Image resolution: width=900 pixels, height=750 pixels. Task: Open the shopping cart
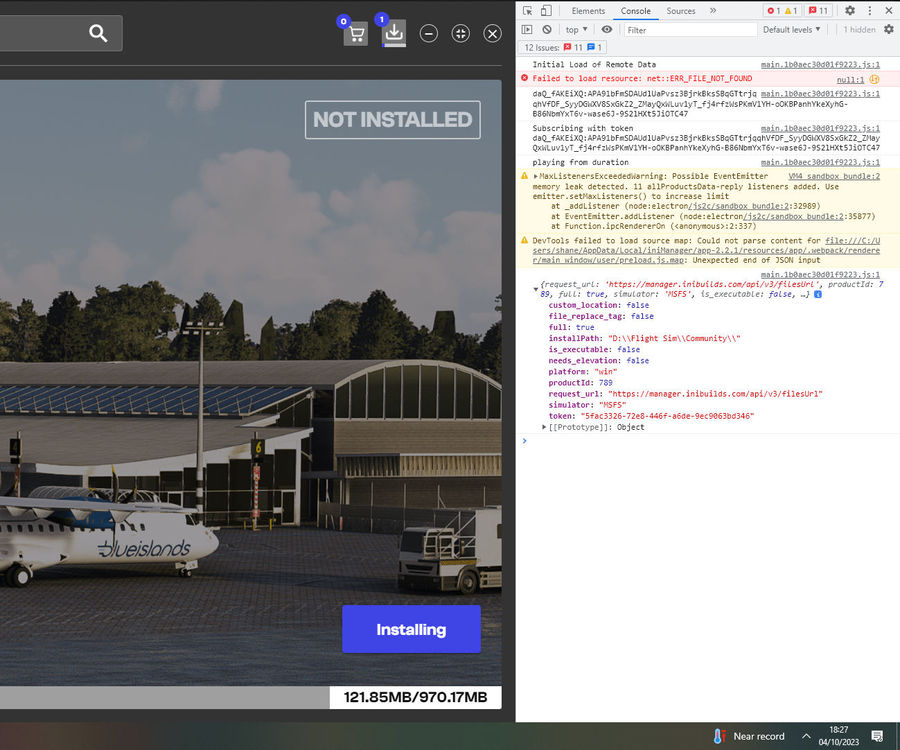tap(355, 34)
